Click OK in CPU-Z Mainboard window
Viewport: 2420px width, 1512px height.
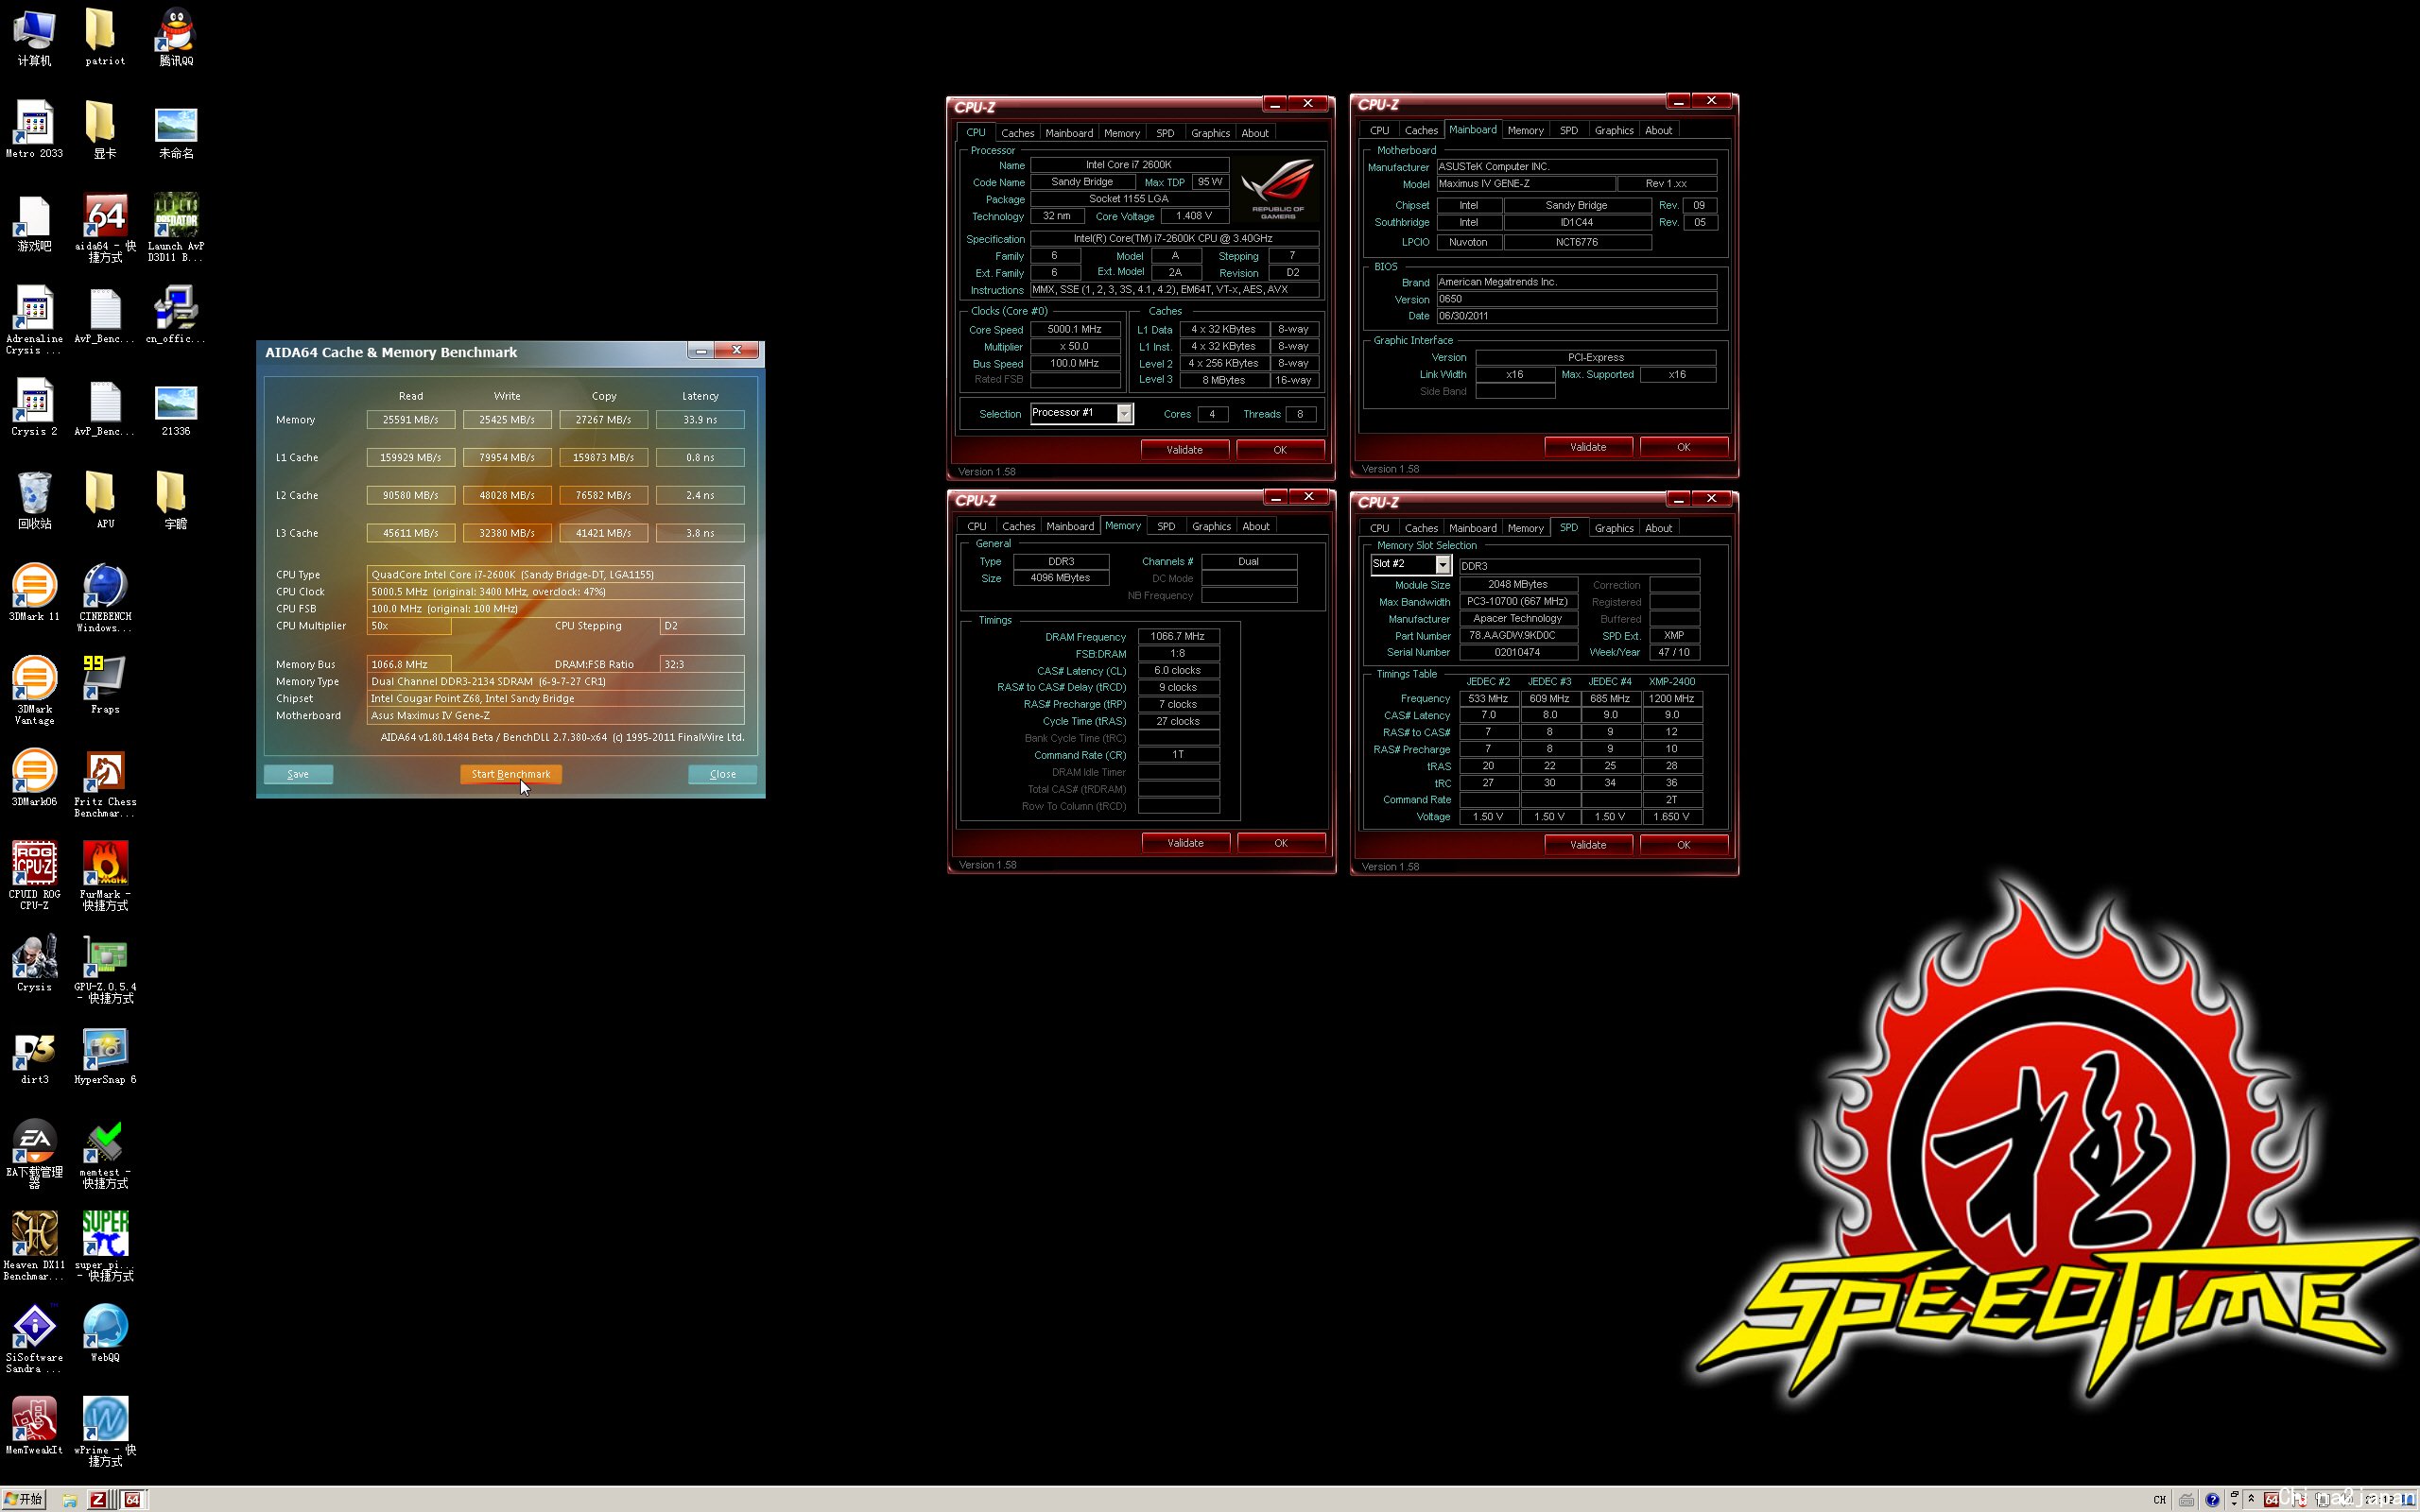pos(1683,447)
